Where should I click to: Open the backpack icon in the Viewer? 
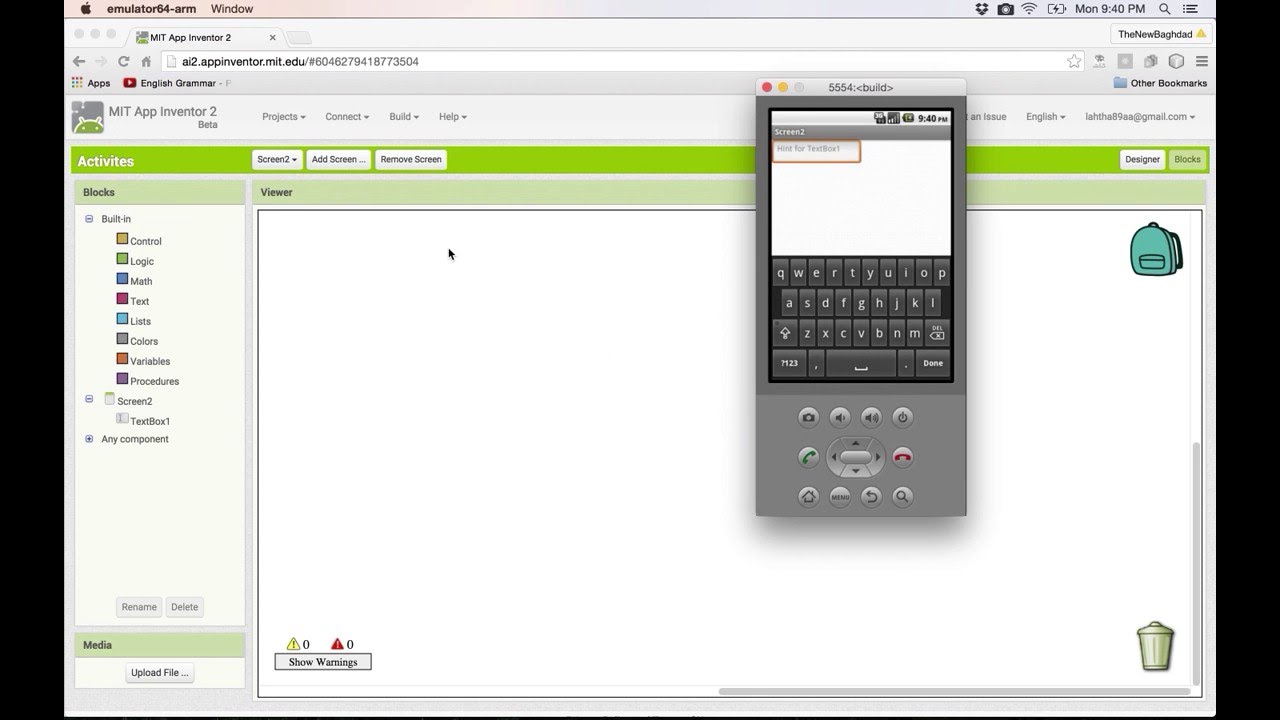click(1156, 249)
